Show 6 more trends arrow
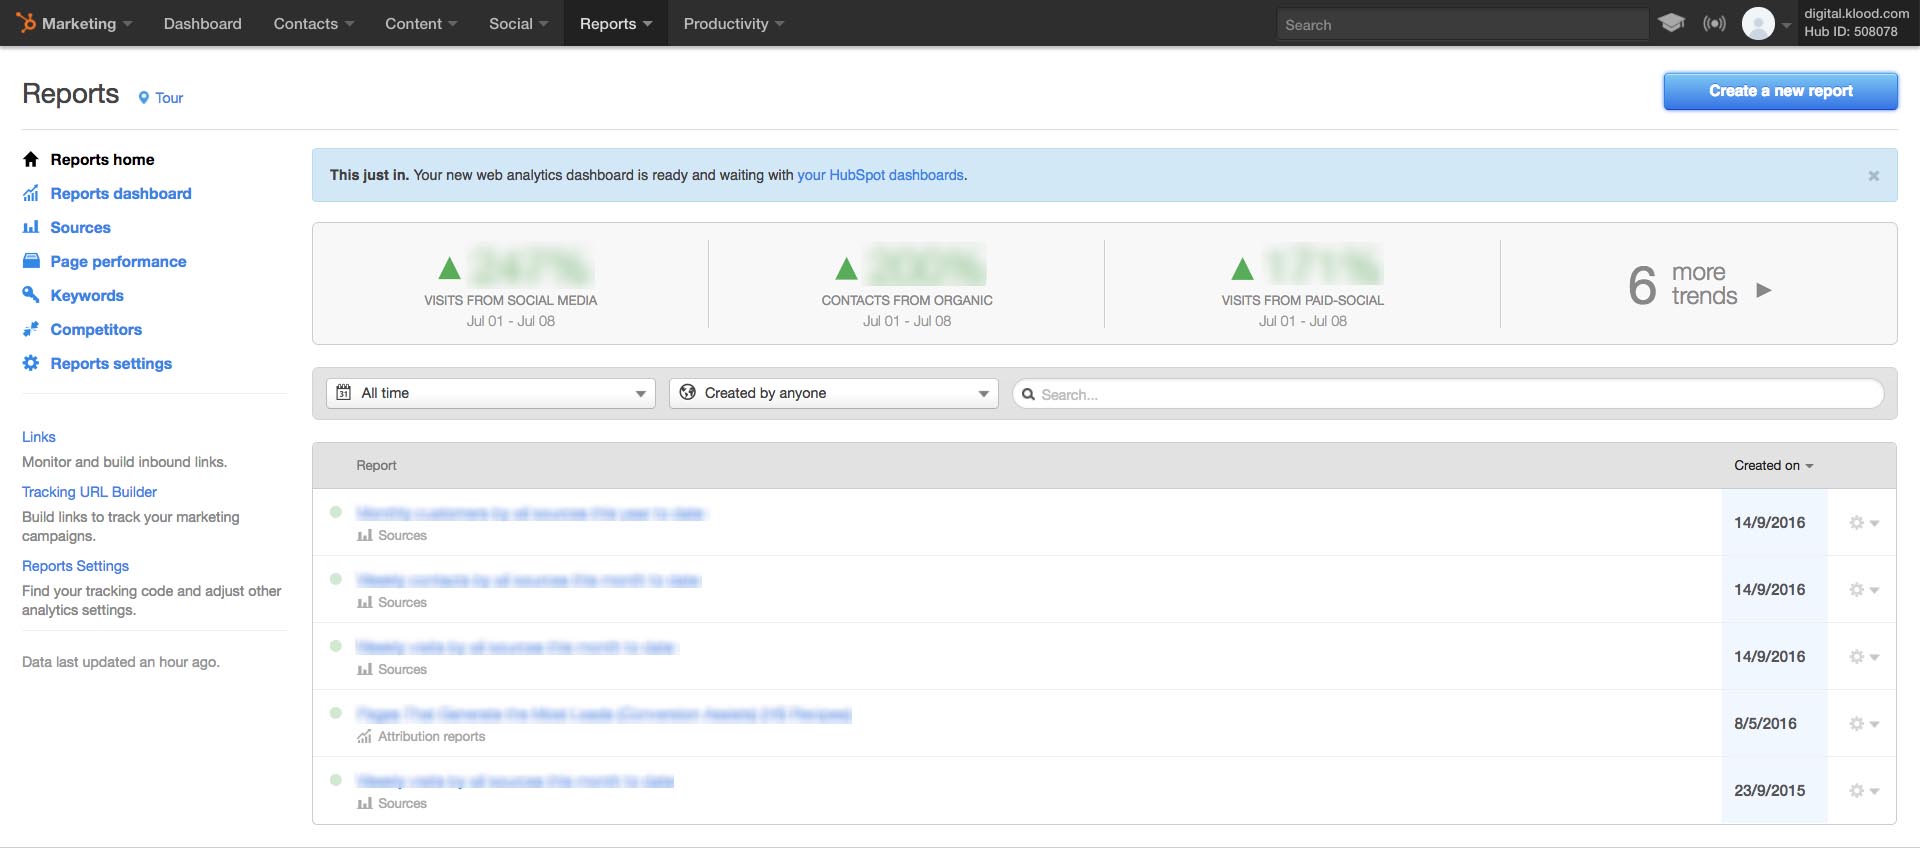This screenshot has height=860, width=1920. (x=1764, y=290)
